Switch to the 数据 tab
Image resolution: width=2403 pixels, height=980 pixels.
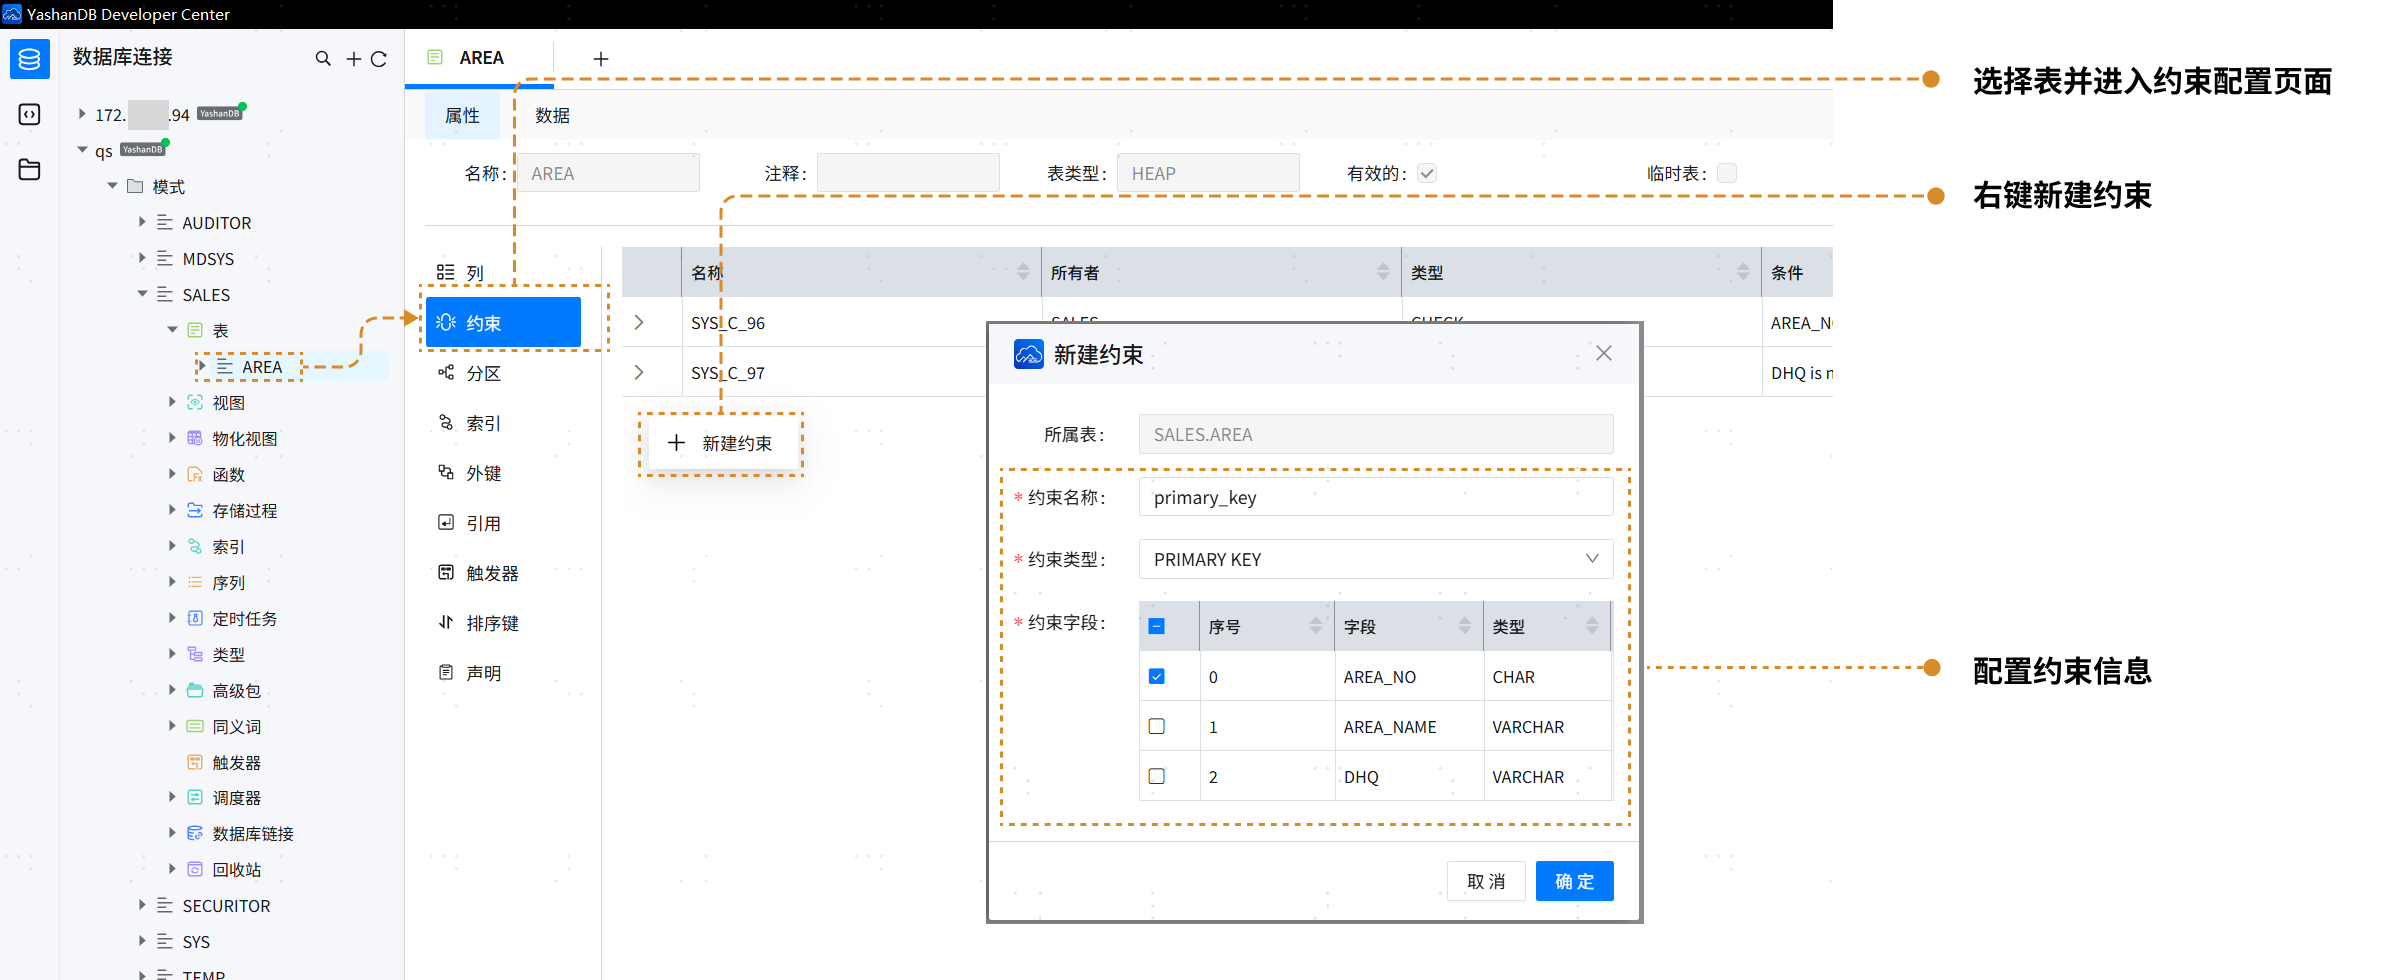(x=552, y=116)
